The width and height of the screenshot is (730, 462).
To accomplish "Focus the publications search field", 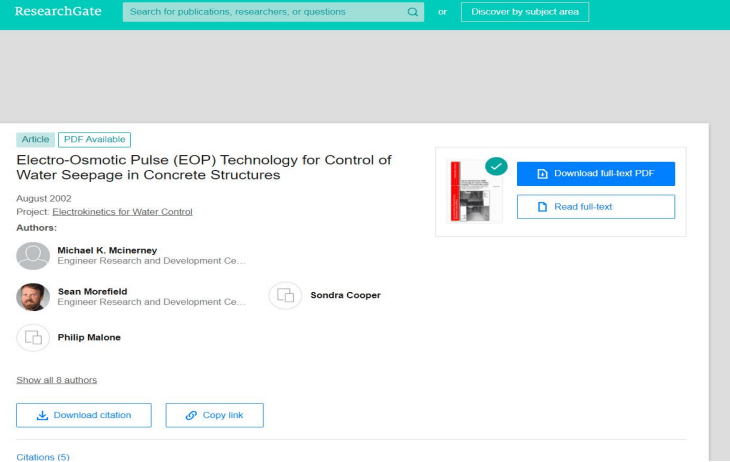I will click(273, 12).
